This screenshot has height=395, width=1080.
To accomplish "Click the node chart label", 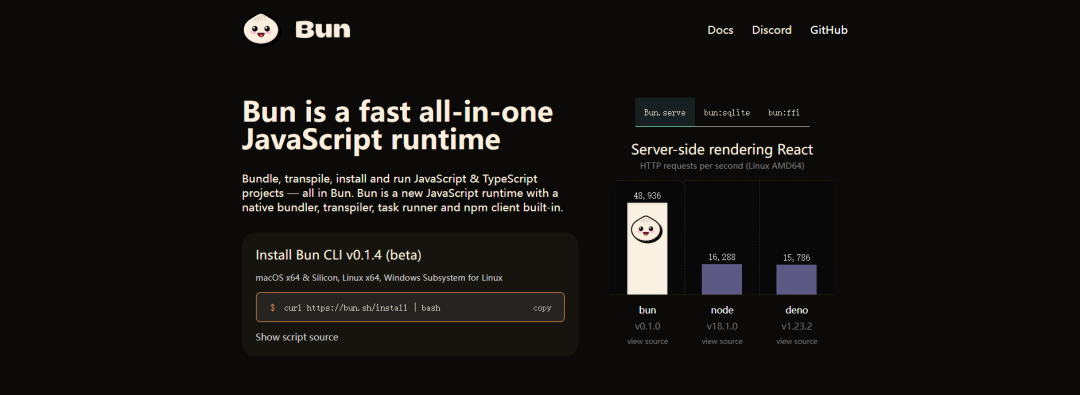I will click(x=722, y=310).
